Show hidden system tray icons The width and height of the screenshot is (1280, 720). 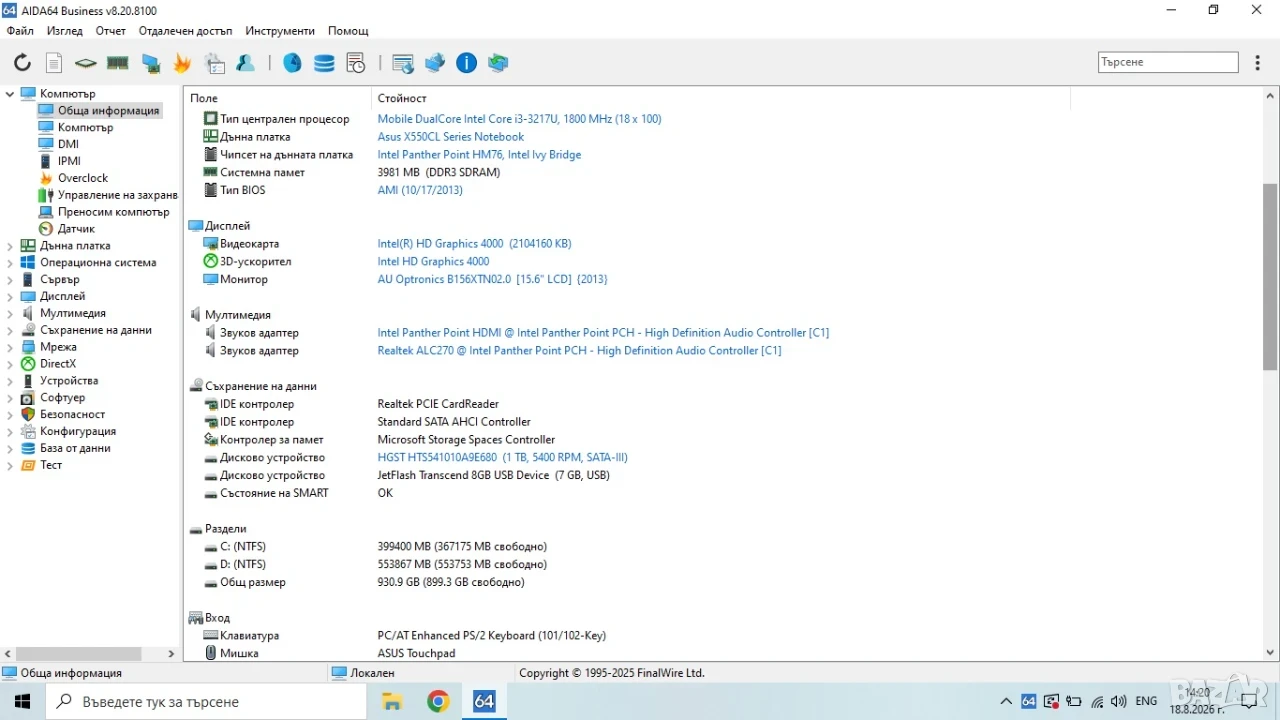click(x=1006, y=702)
